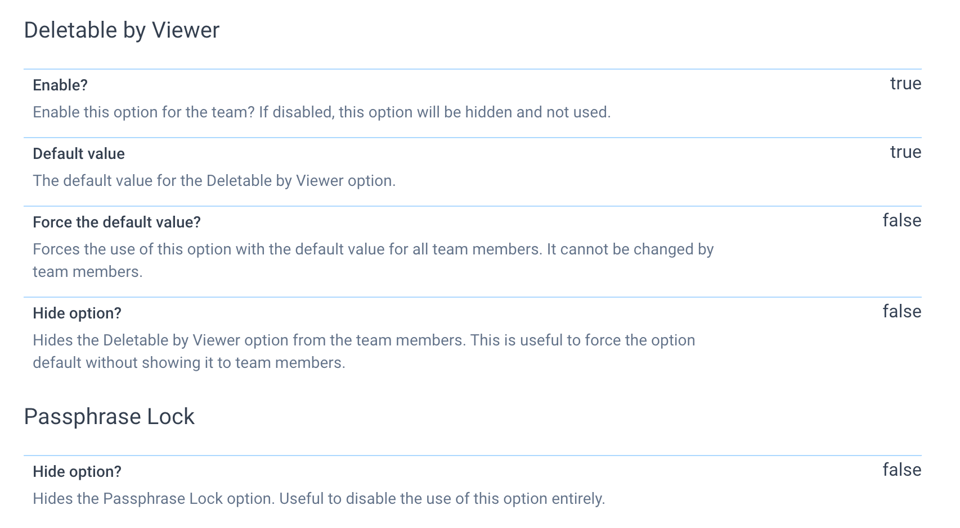The height and width of the screenshot is (528, 960).
Task: Select Hide option? label under Passphrase Lock
Action: point(77,472)
